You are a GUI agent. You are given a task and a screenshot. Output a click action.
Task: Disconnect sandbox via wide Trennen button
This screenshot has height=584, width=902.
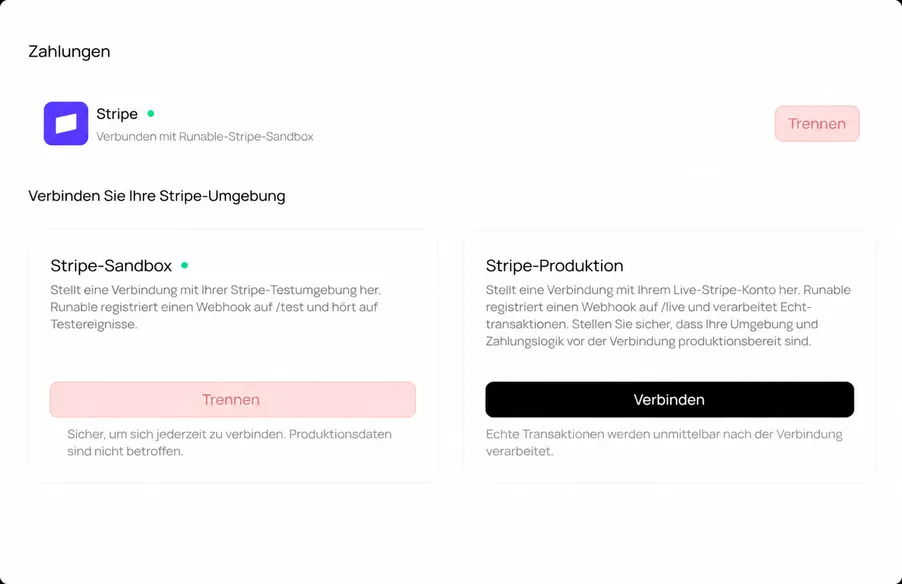click(232, 399)
